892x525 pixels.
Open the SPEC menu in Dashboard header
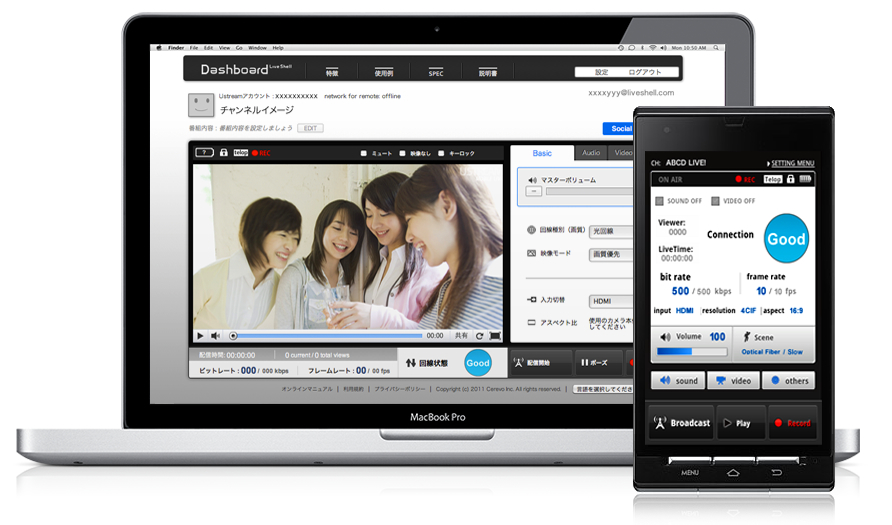(436, 73)
